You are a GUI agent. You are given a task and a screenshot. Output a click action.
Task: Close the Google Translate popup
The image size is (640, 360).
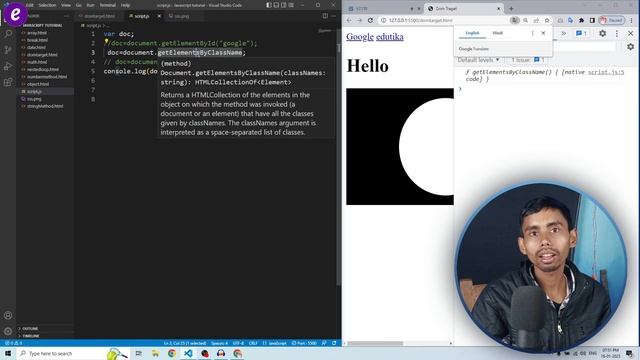(543, 33)
